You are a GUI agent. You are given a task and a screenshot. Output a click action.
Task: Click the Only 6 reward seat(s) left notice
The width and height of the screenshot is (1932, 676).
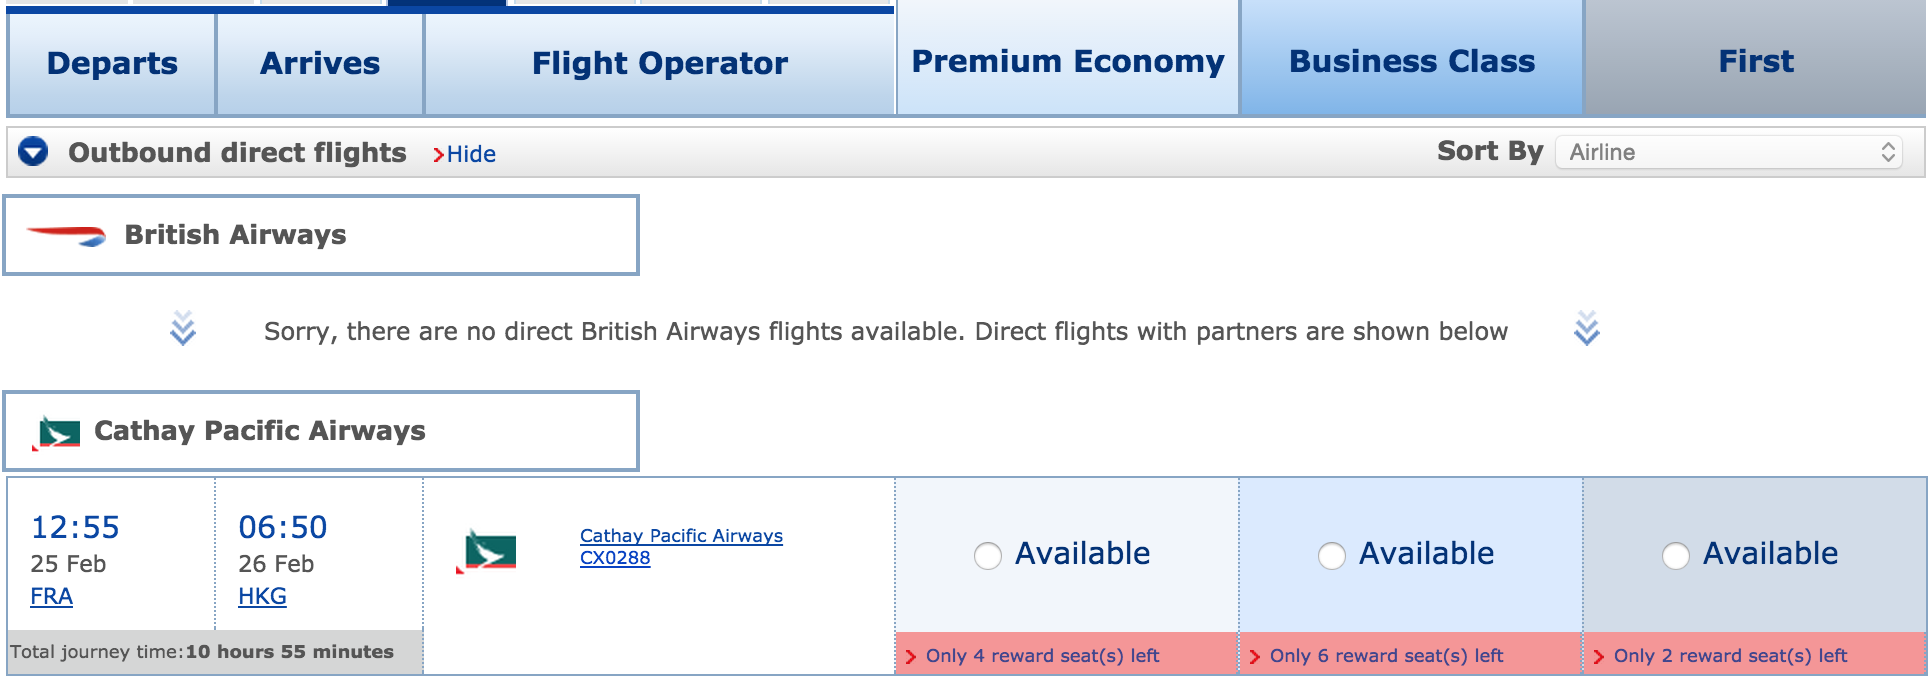[x=1386, y=656]
